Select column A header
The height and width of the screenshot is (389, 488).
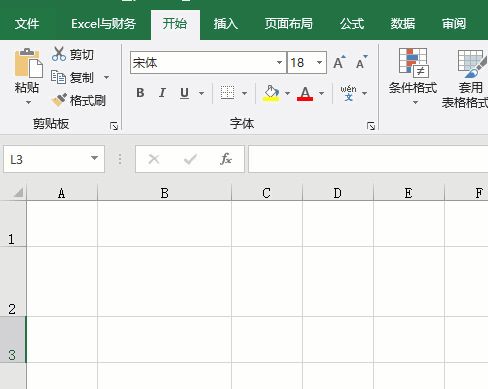click(62, 193)
